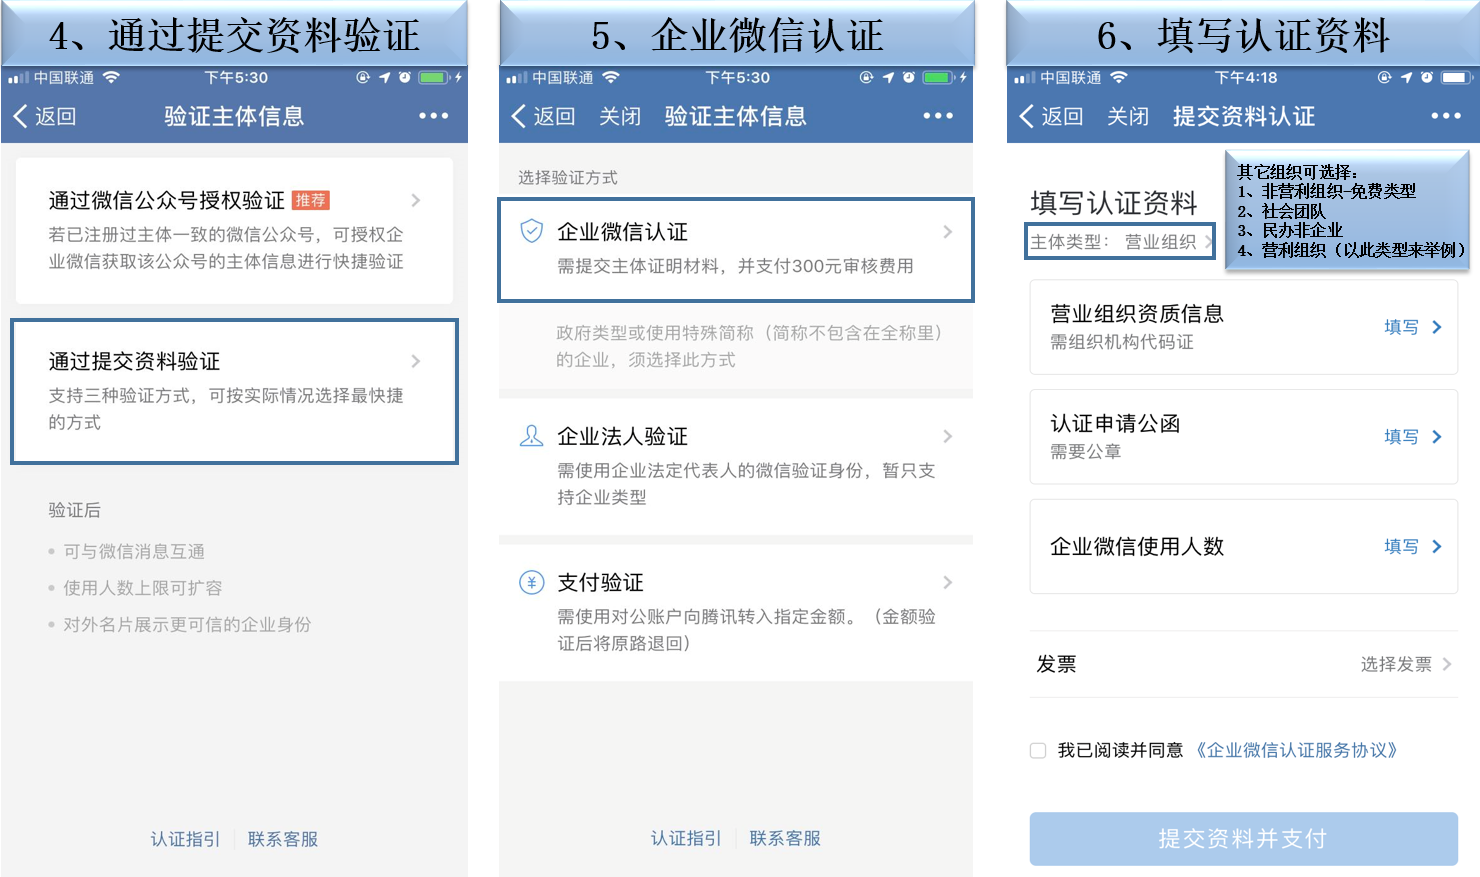Click 关闭 on the step 5 screen header

point(620,116)
